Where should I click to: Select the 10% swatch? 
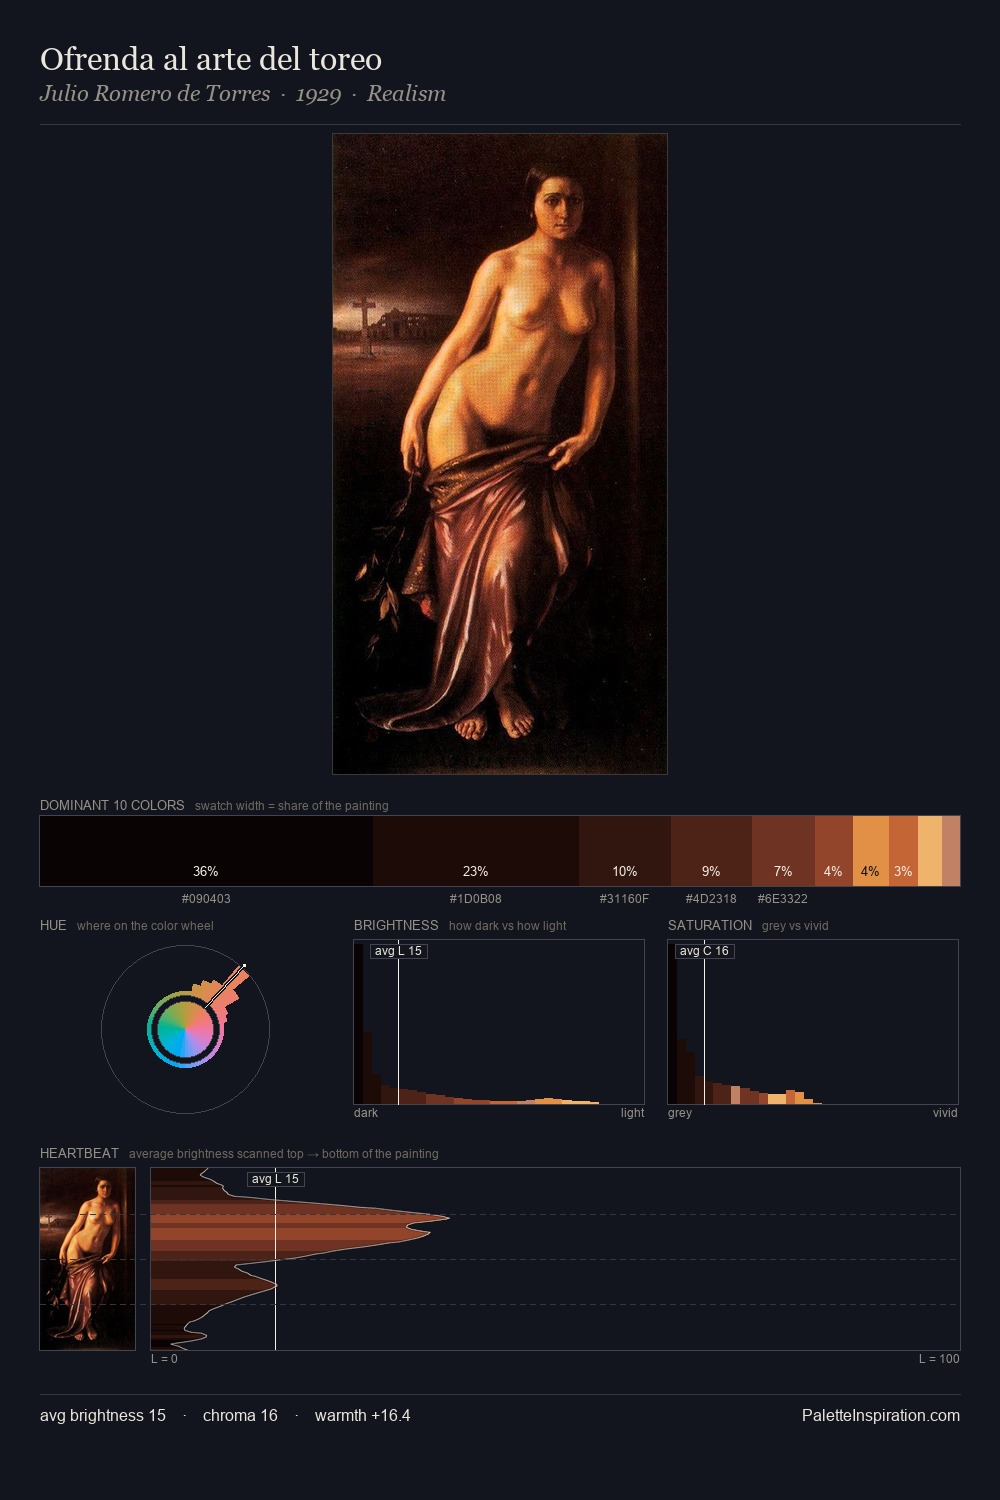[625, 851]
